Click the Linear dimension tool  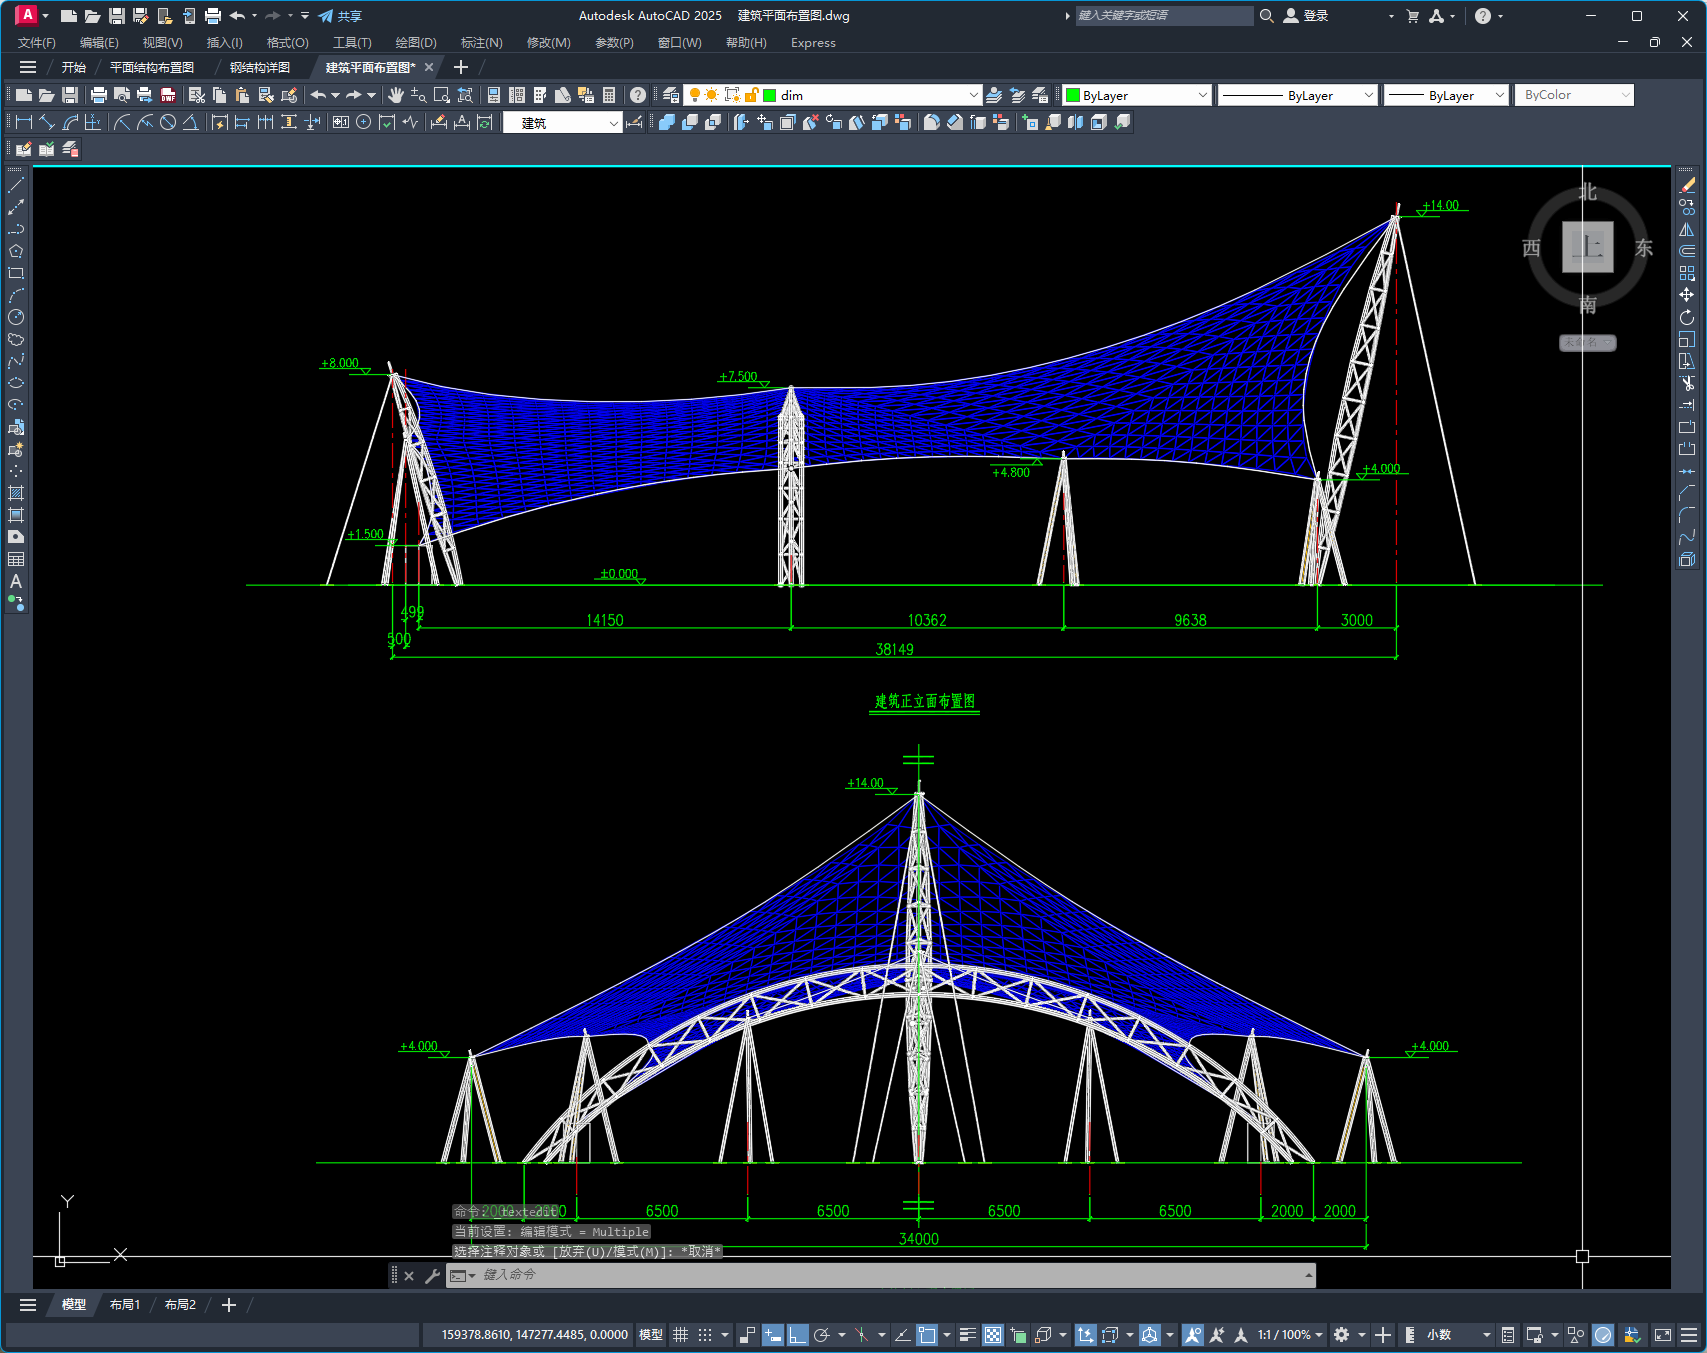pyautogui.click(x=23, y=122)
